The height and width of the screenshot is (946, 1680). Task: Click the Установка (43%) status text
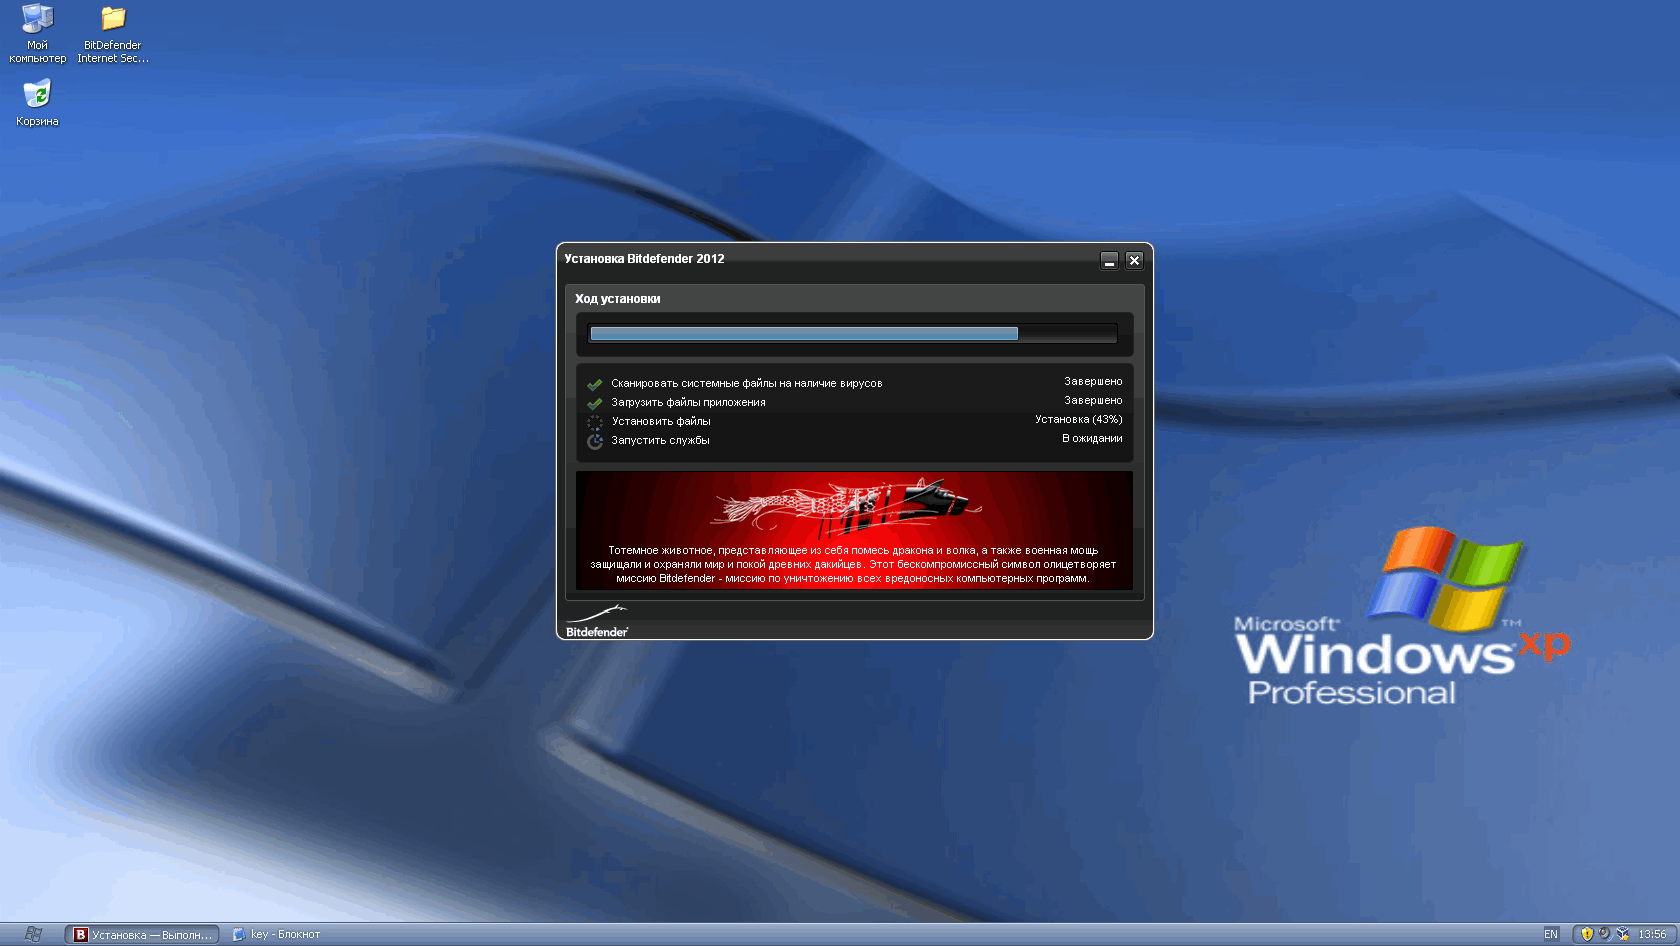pos(1079,419)
